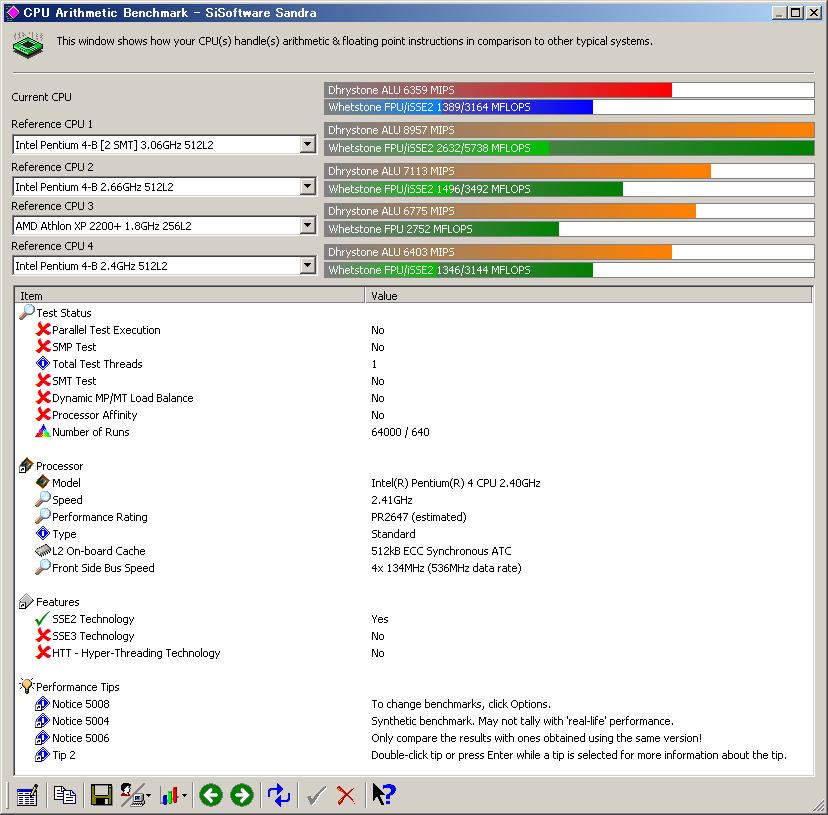Click the Processor section icon
Viewport: 828px width, 815px height.
click(26, 465)
